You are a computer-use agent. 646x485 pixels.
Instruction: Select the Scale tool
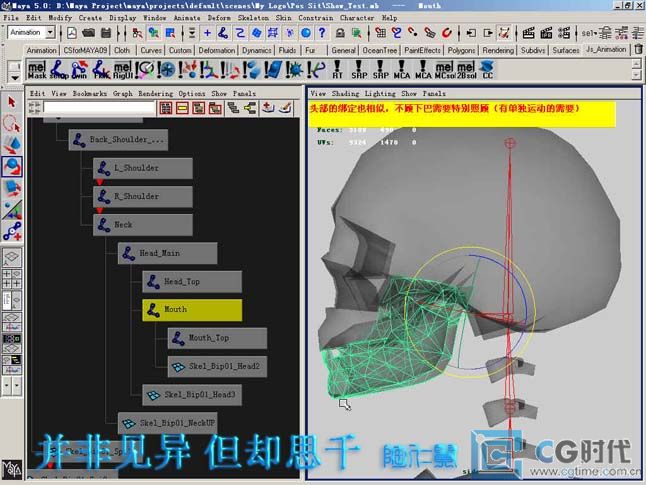click(x=12, y=188)
